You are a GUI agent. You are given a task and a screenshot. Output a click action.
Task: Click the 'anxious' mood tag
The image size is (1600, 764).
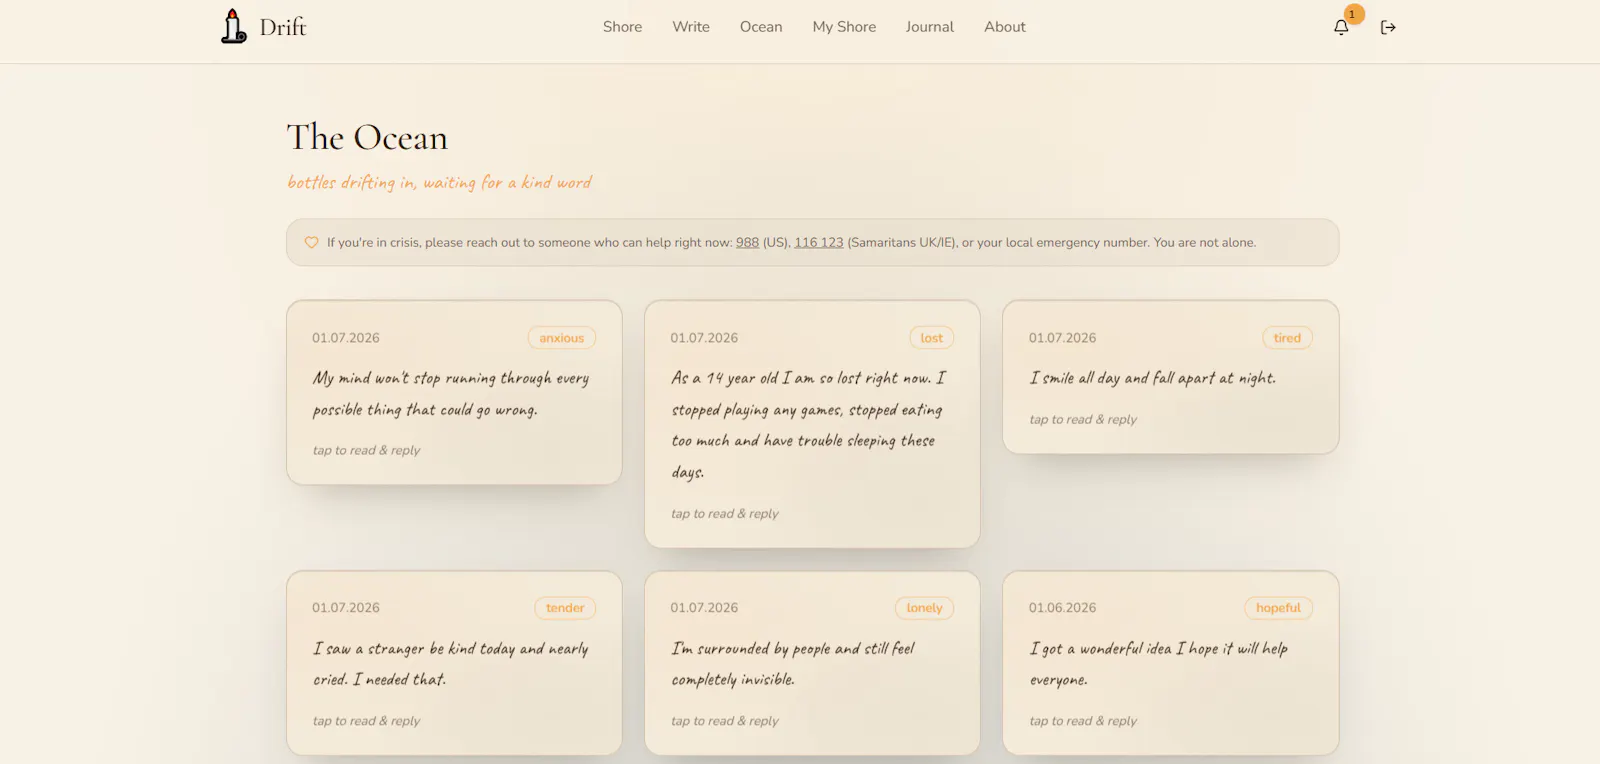[562, 338]
